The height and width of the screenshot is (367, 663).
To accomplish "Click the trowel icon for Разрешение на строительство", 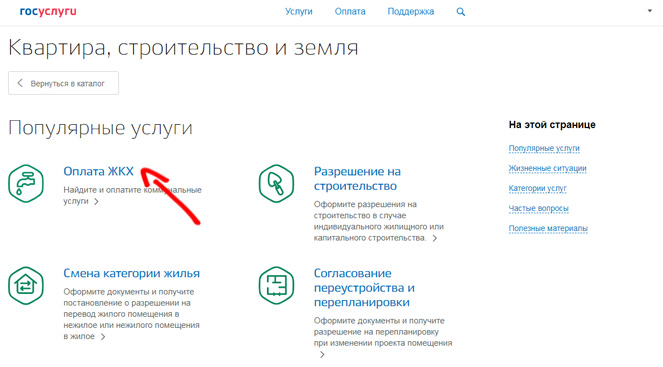I will 276,184.
